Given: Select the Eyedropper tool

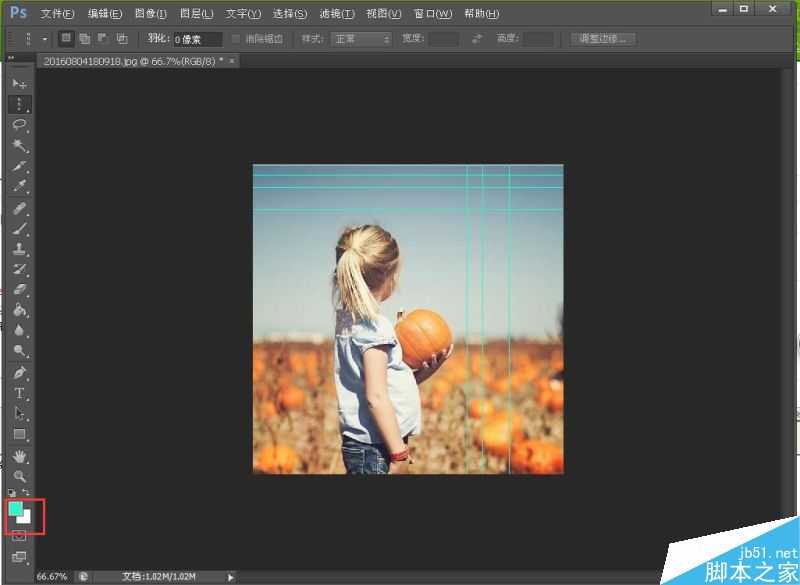Looking at the screenshot, I should click(19, 186).
